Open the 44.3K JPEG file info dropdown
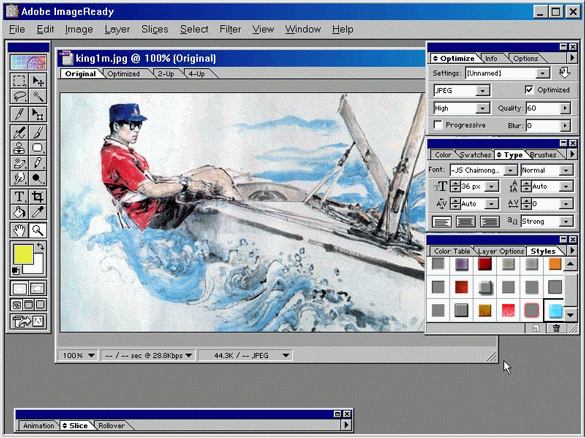 pos(286,356)
